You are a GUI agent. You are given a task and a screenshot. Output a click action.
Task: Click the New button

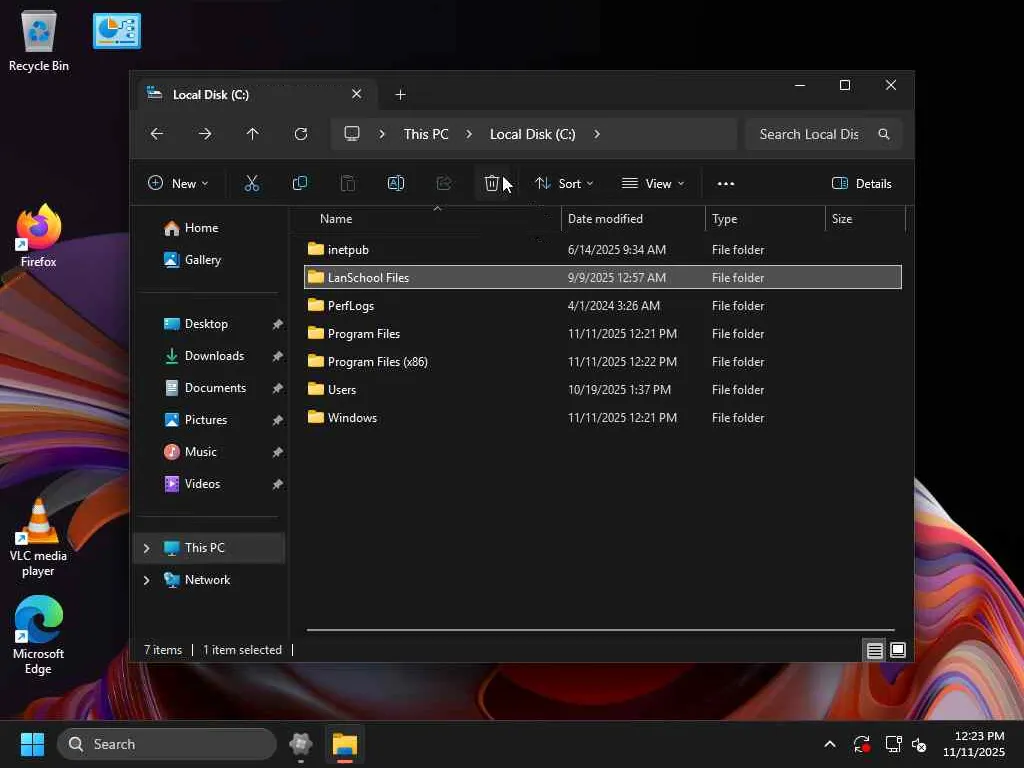178,183
